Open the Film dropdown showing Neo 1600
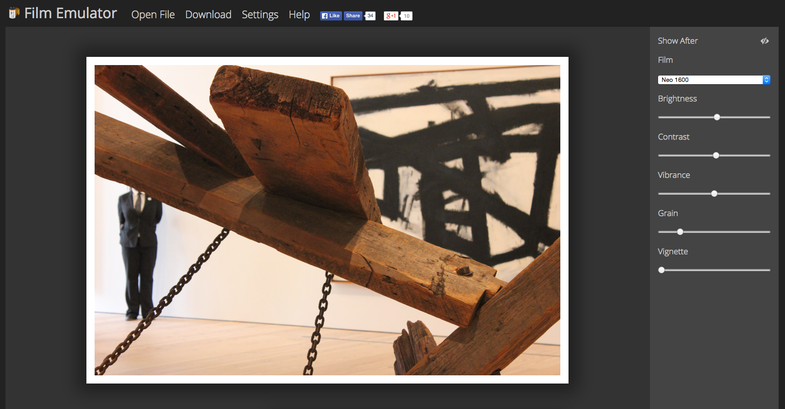Viewport: 785px width, 409px height. [709, 79]
